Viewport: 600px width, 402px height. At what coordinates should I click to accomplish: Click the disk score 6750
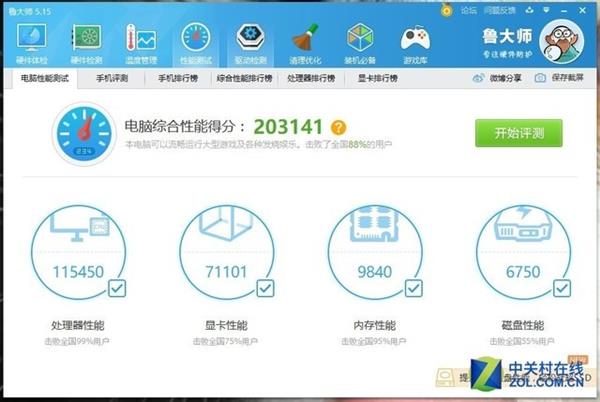tap(523, 272)
